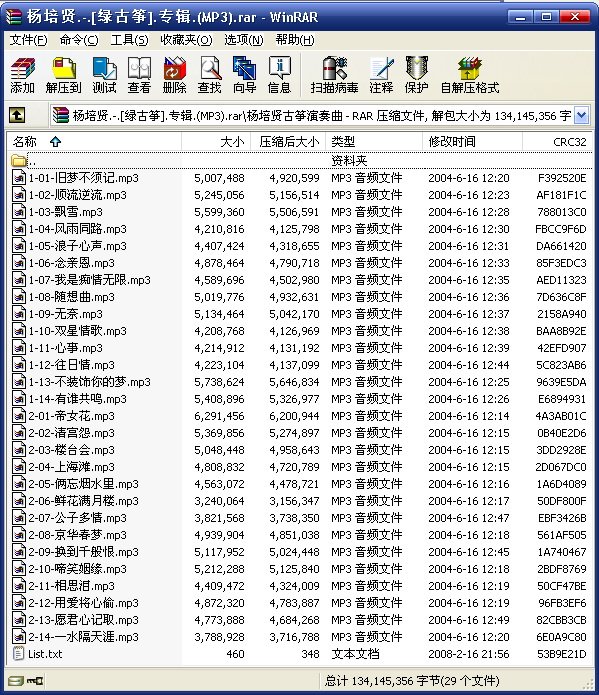
Task: Click the 解压到 (Extract to) toolbar icon
Action: pos(64,69)
